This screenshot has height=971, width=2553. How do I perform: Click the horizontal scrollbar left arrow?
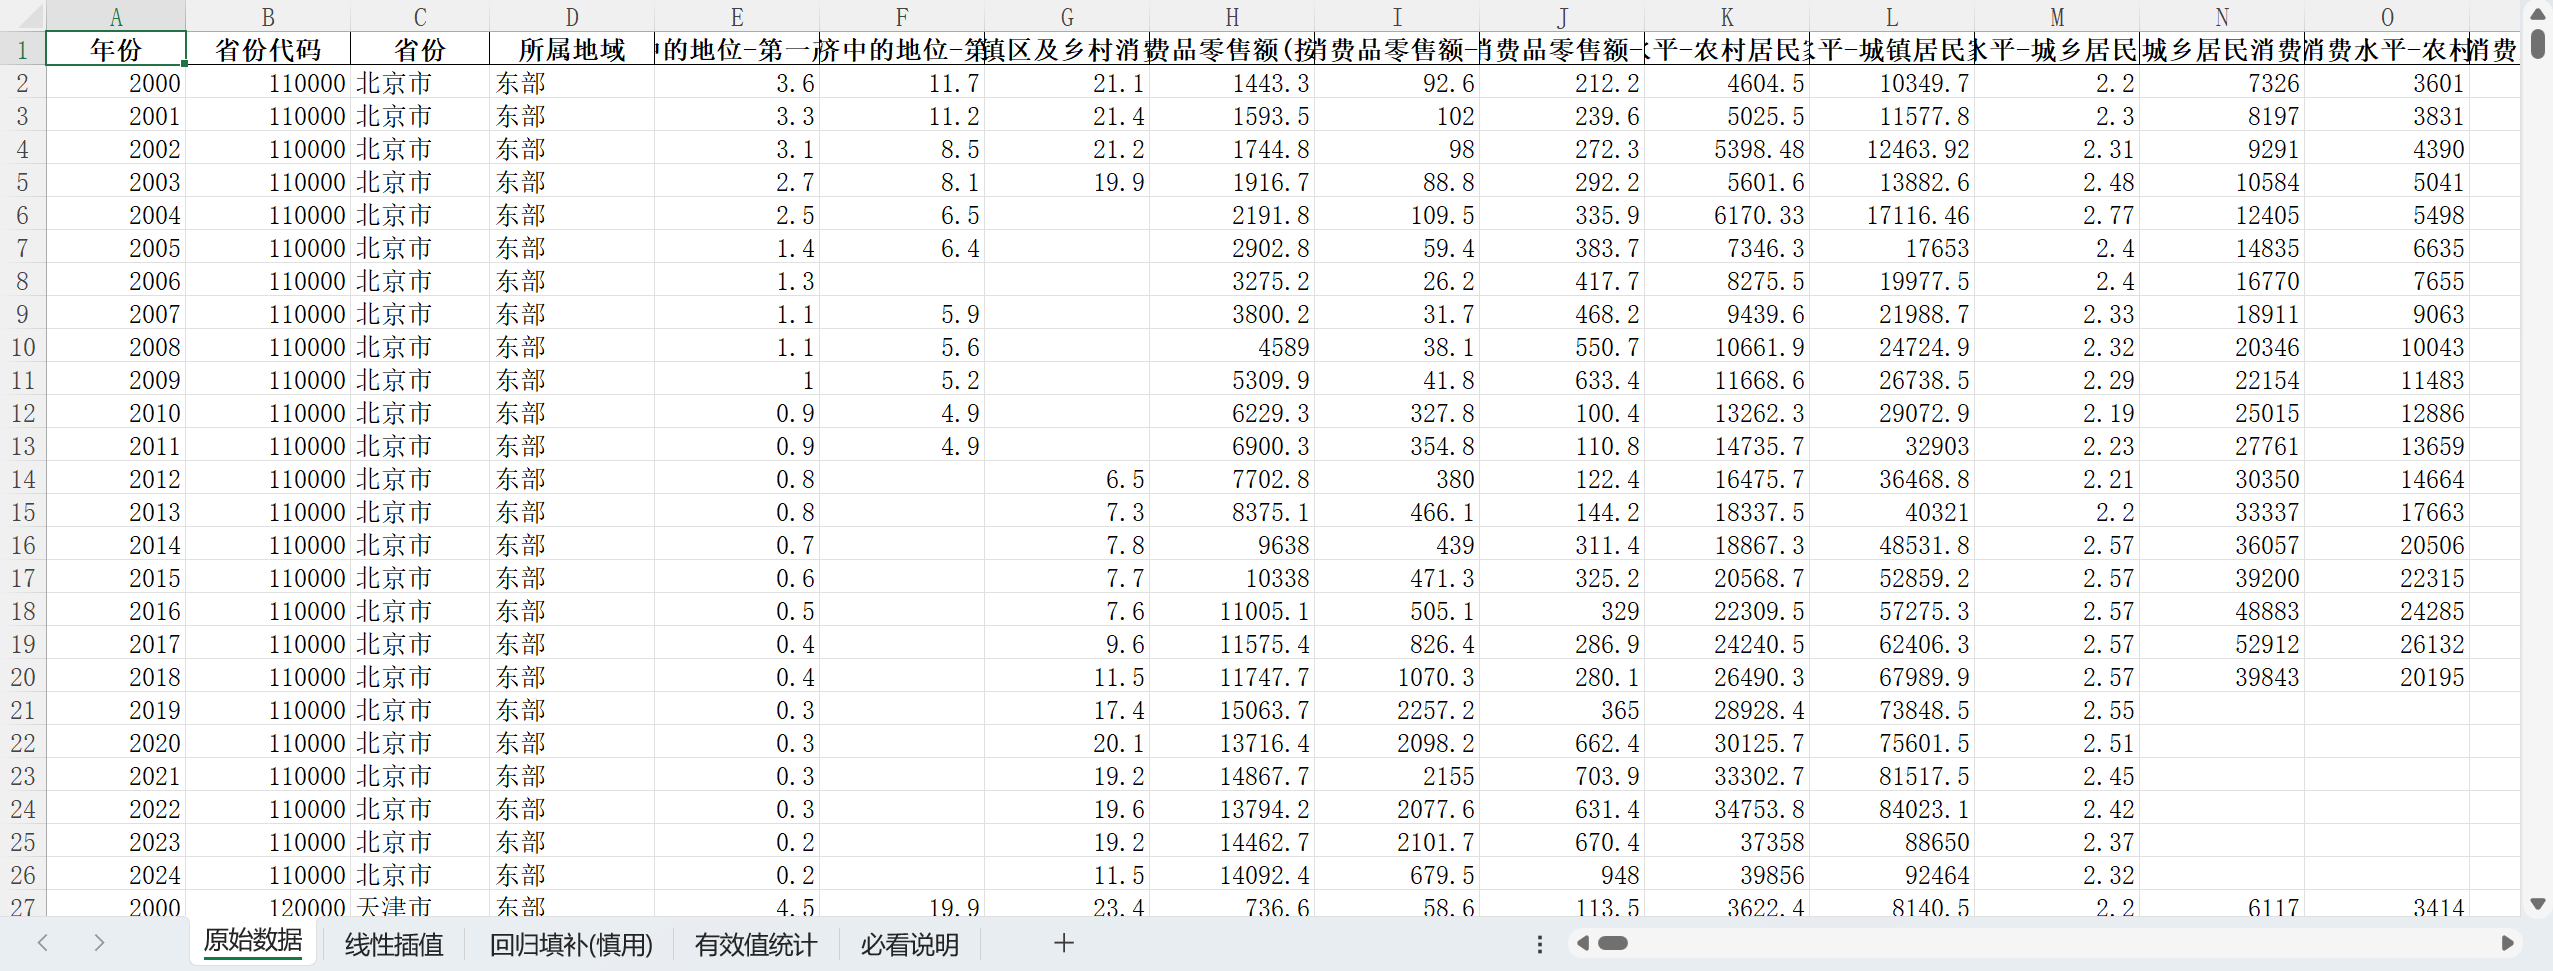1582,943
